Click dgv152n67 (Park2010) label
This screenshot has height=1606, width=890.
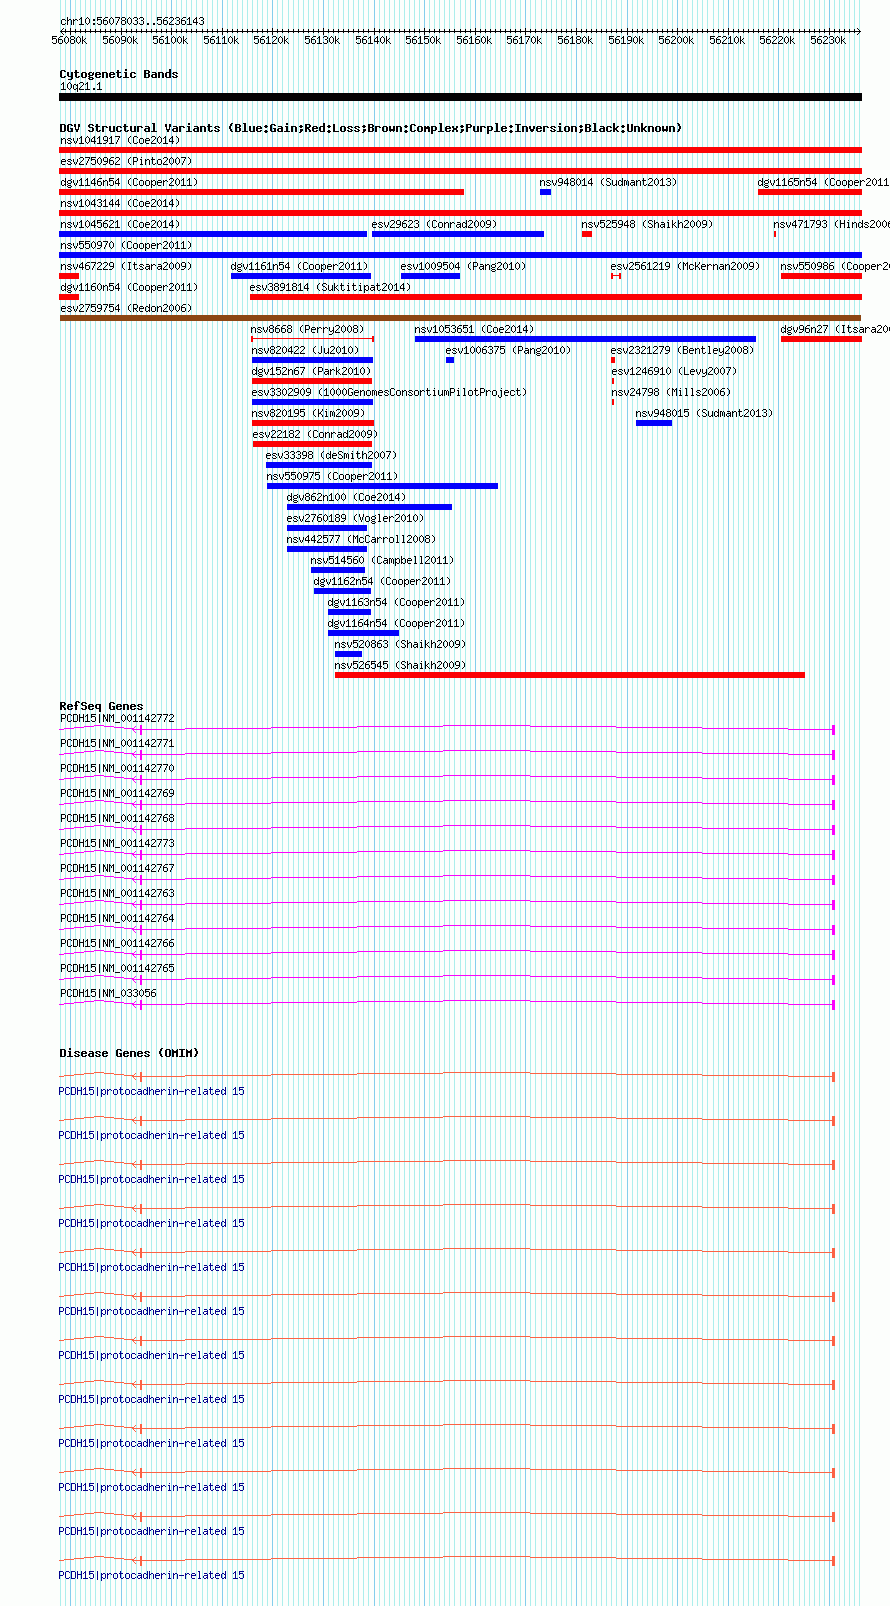311,371
